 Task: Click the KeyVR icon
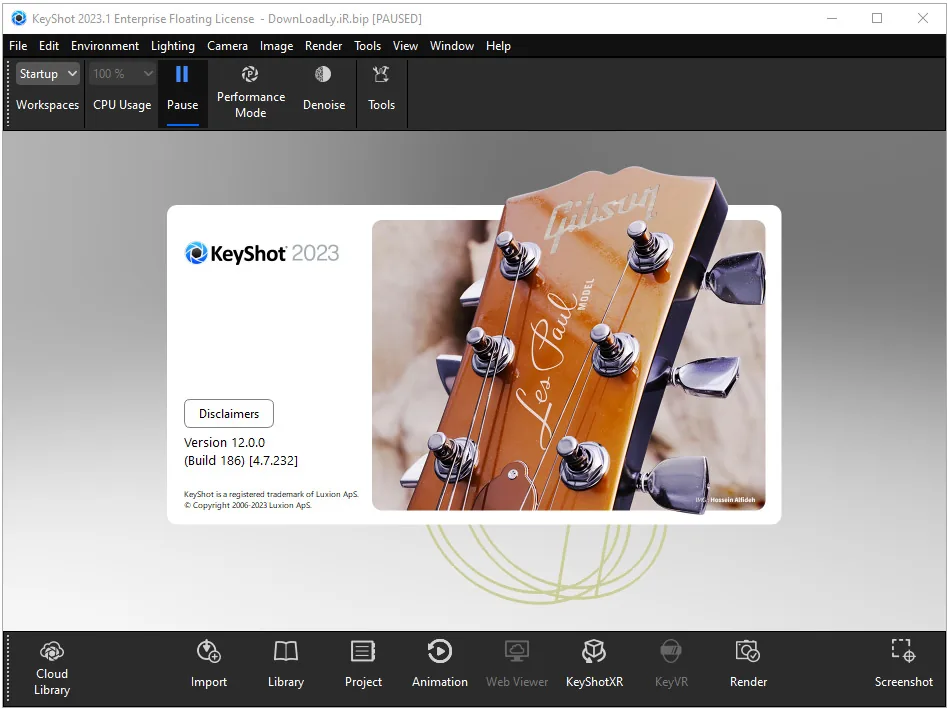click(x=671, y=651)
